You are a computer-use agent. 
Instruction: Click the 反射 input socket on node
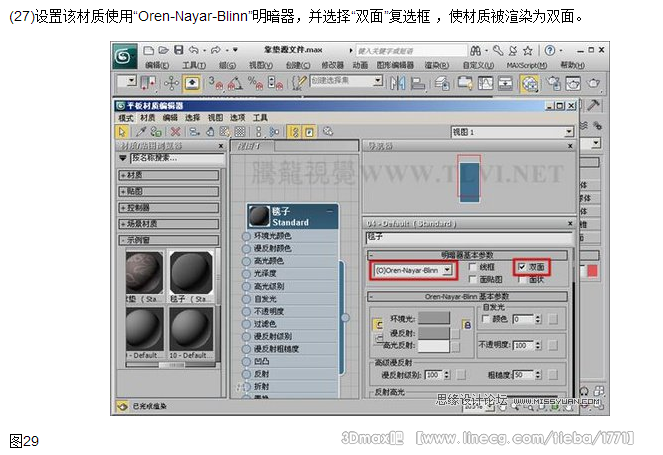(246, 374)
